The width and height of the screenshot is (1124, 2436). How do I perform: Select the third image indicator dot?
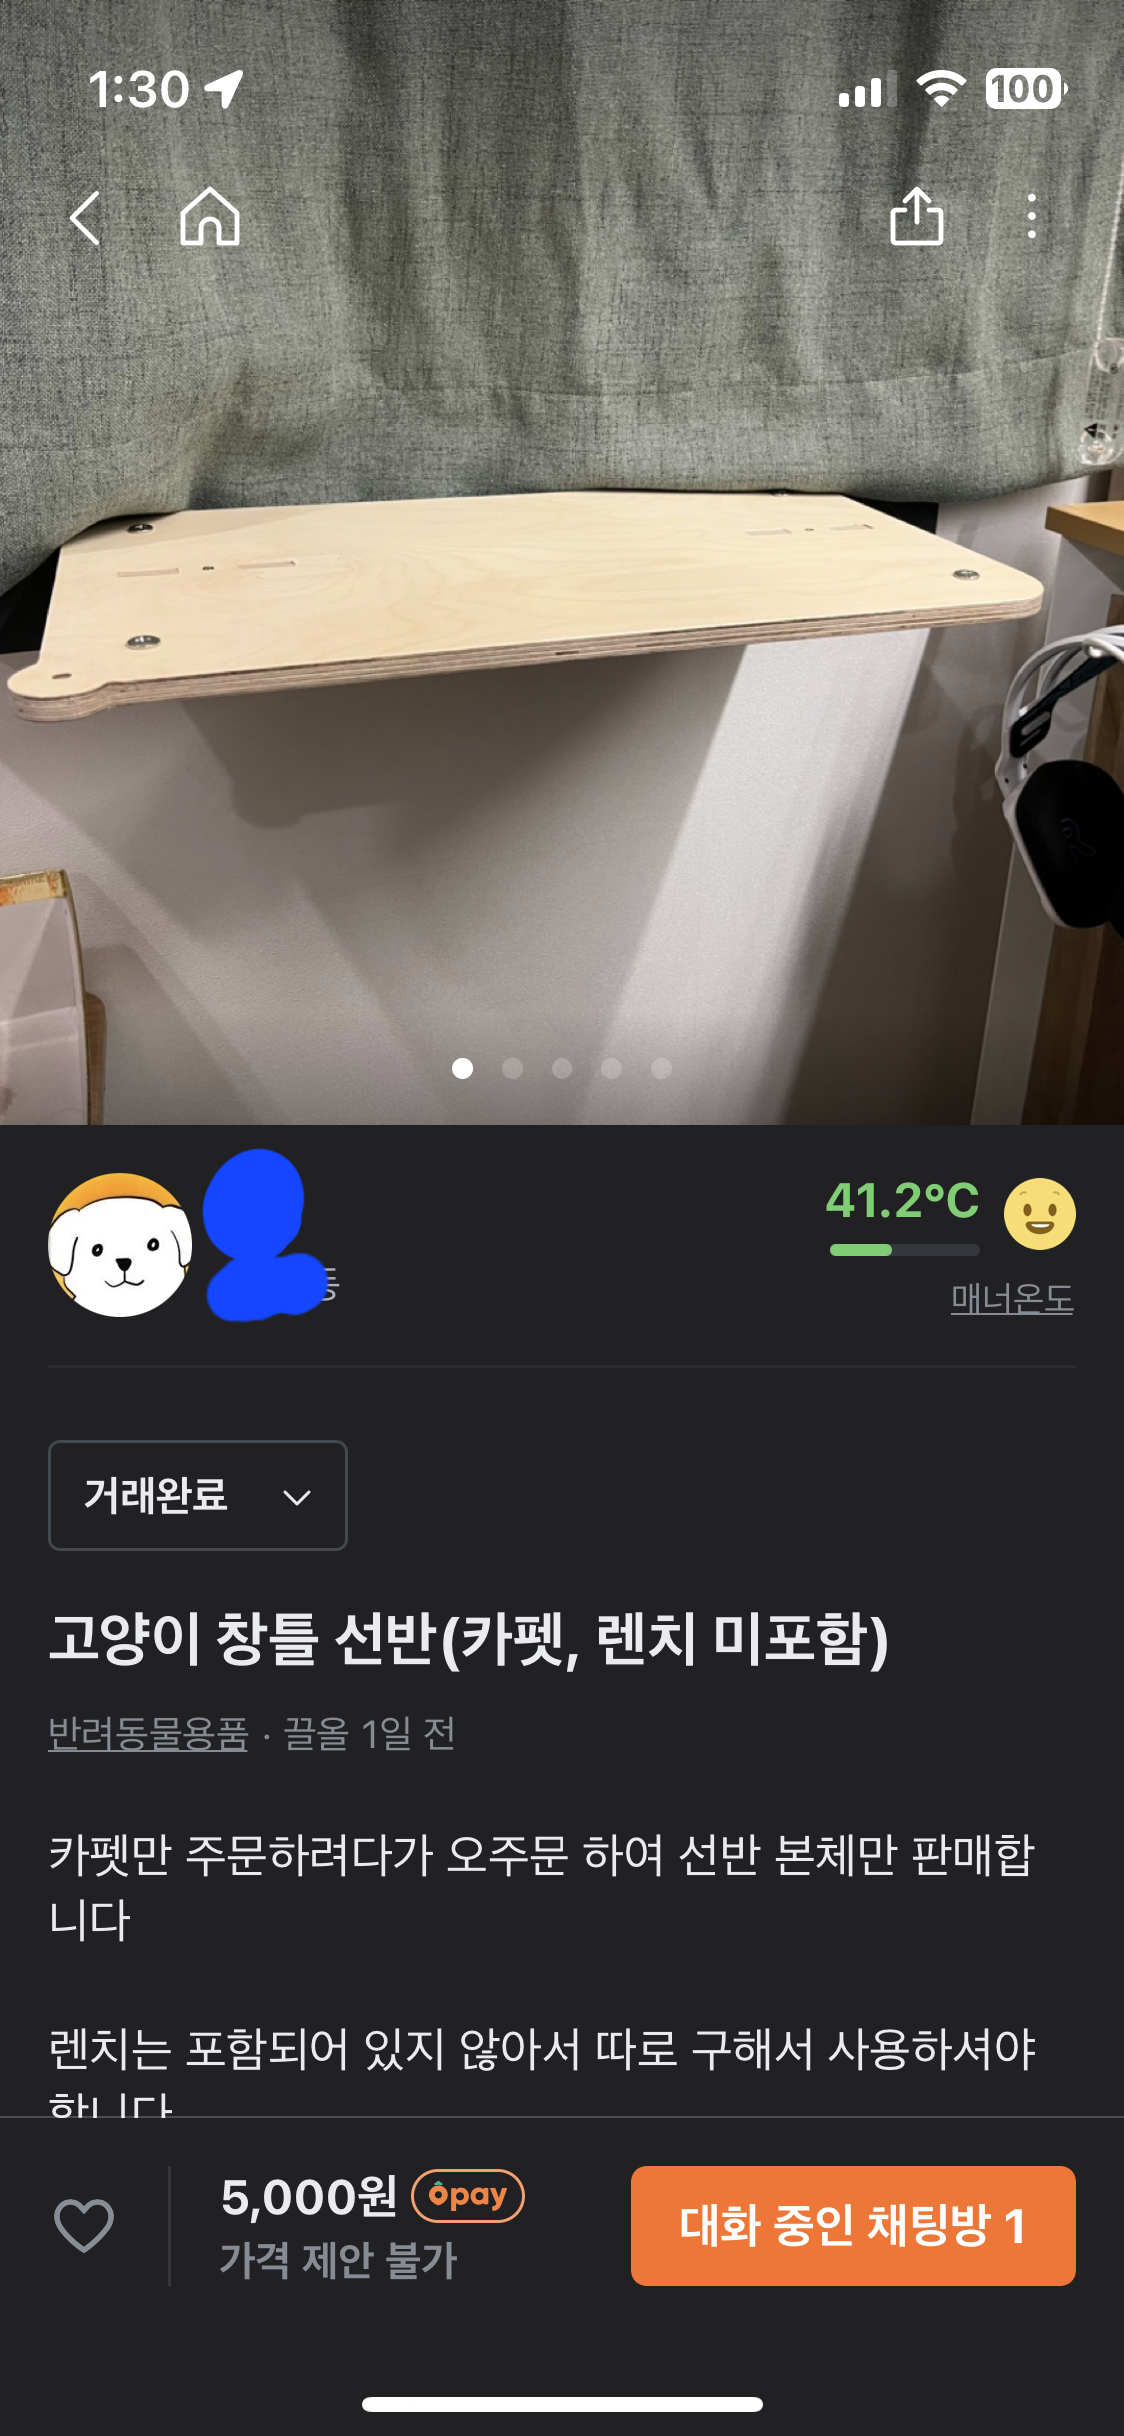[x=562, y=1068]
